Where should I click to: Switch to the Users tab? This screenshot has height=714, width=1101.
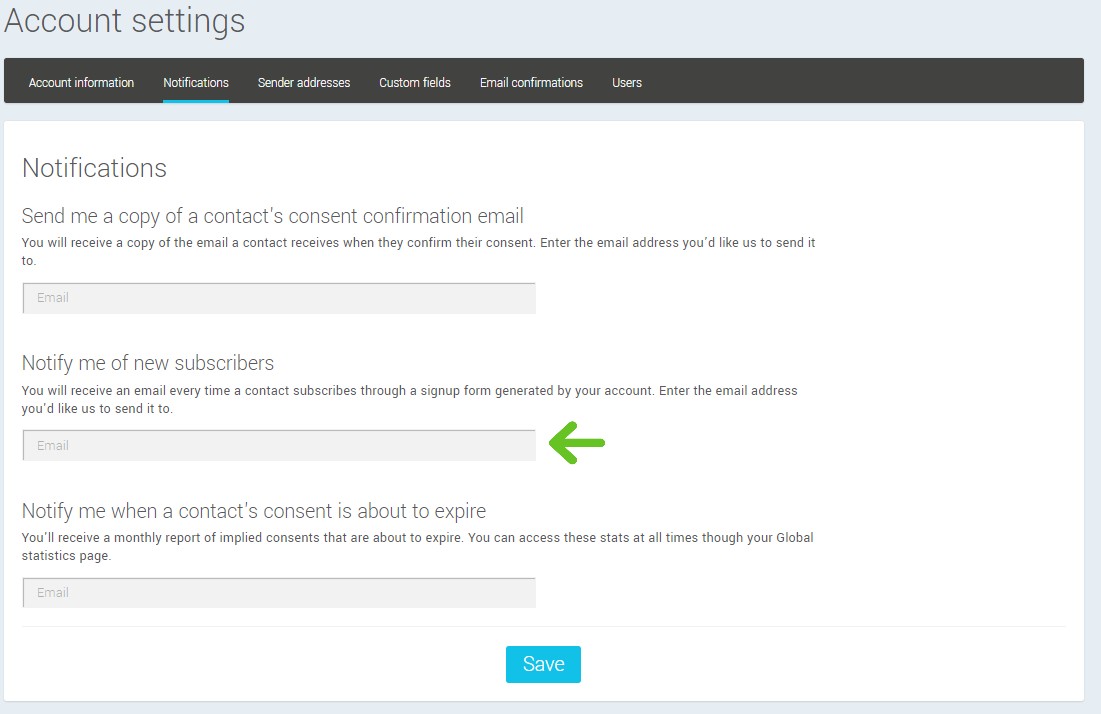pyautogui.click(x=627, y=83)
